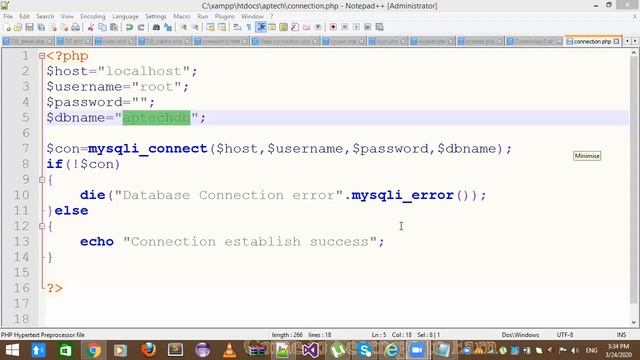Open the Search menu

pos(45,16)
